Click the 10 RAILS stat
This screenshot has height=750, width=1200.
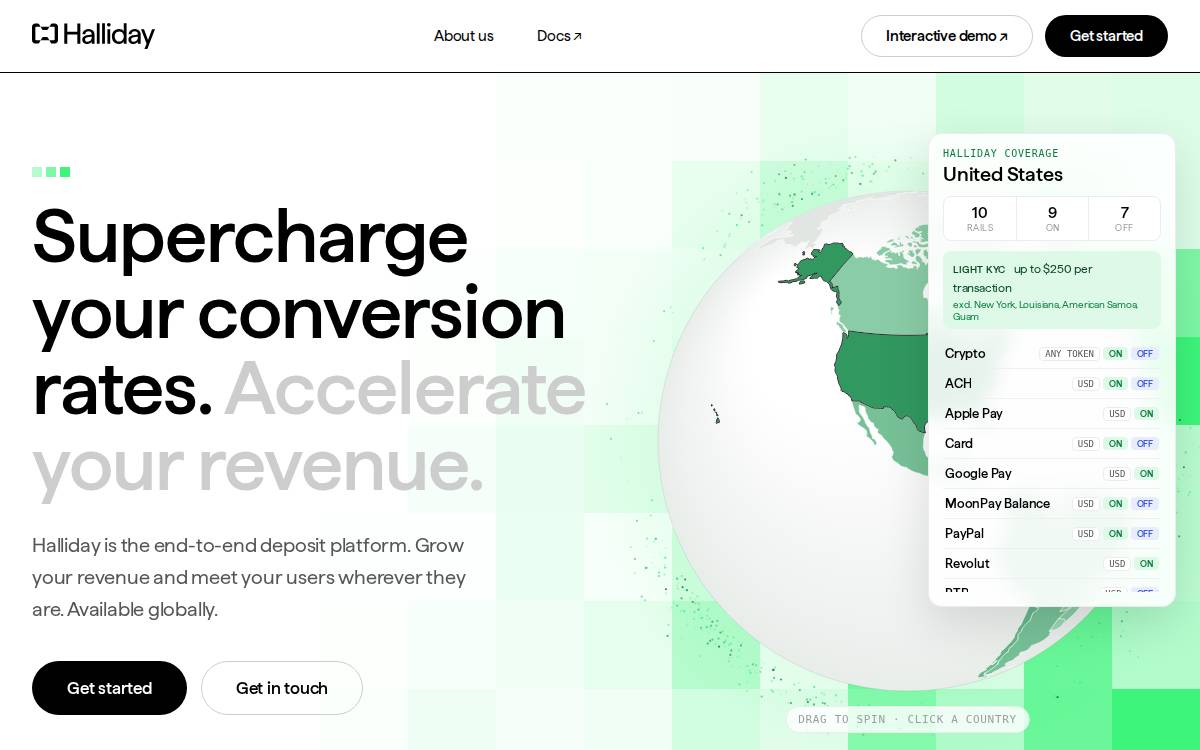click(980, 219)
